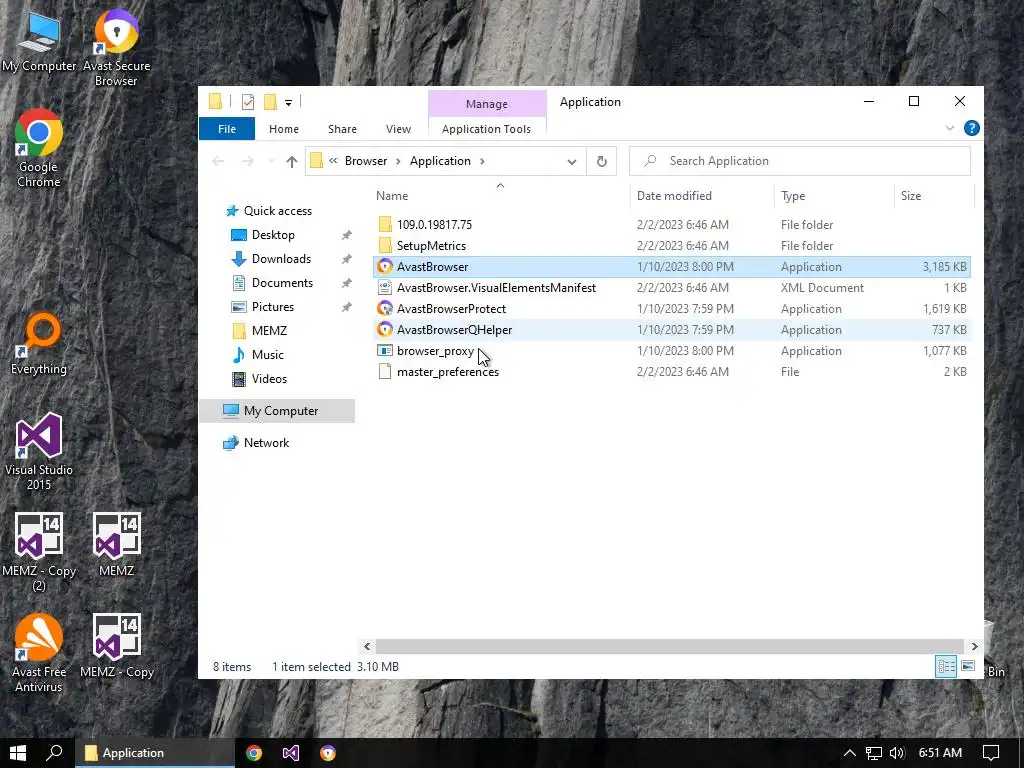
Task: Open Network in navigation pane
Action: [266, 443]
